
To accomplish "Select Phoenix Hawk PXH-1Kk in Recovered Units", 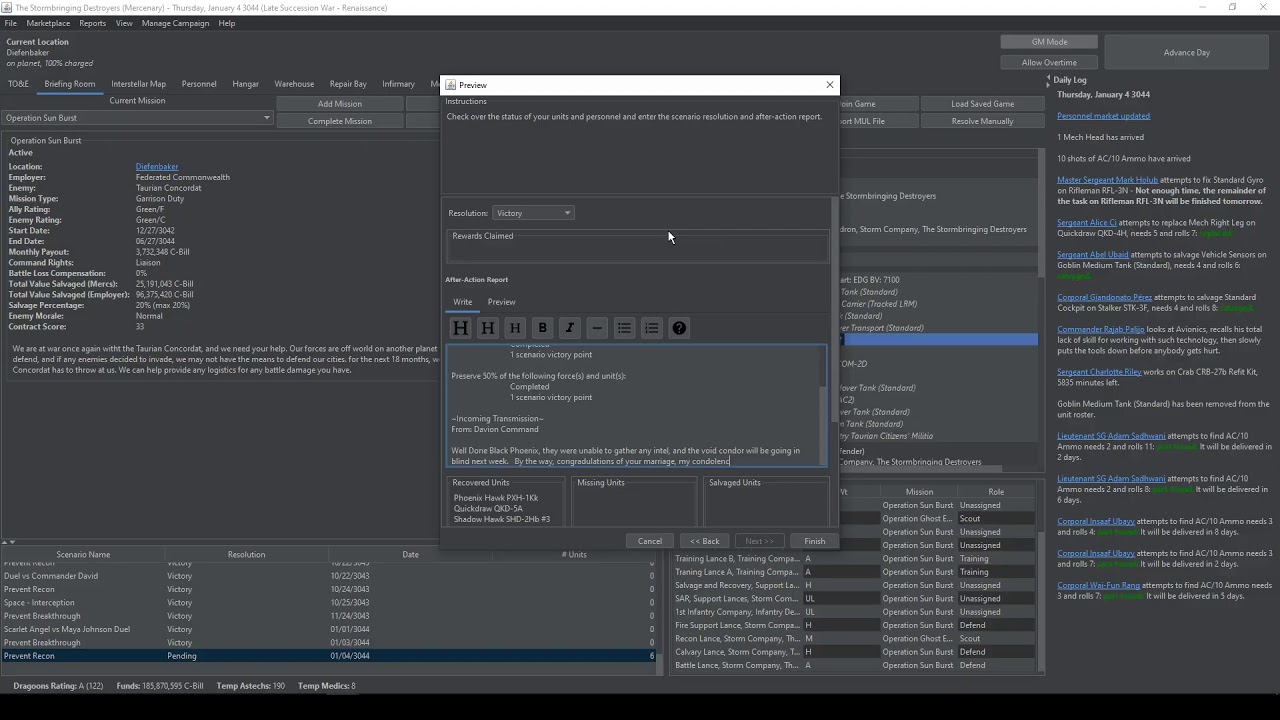I will pos(496,498).
